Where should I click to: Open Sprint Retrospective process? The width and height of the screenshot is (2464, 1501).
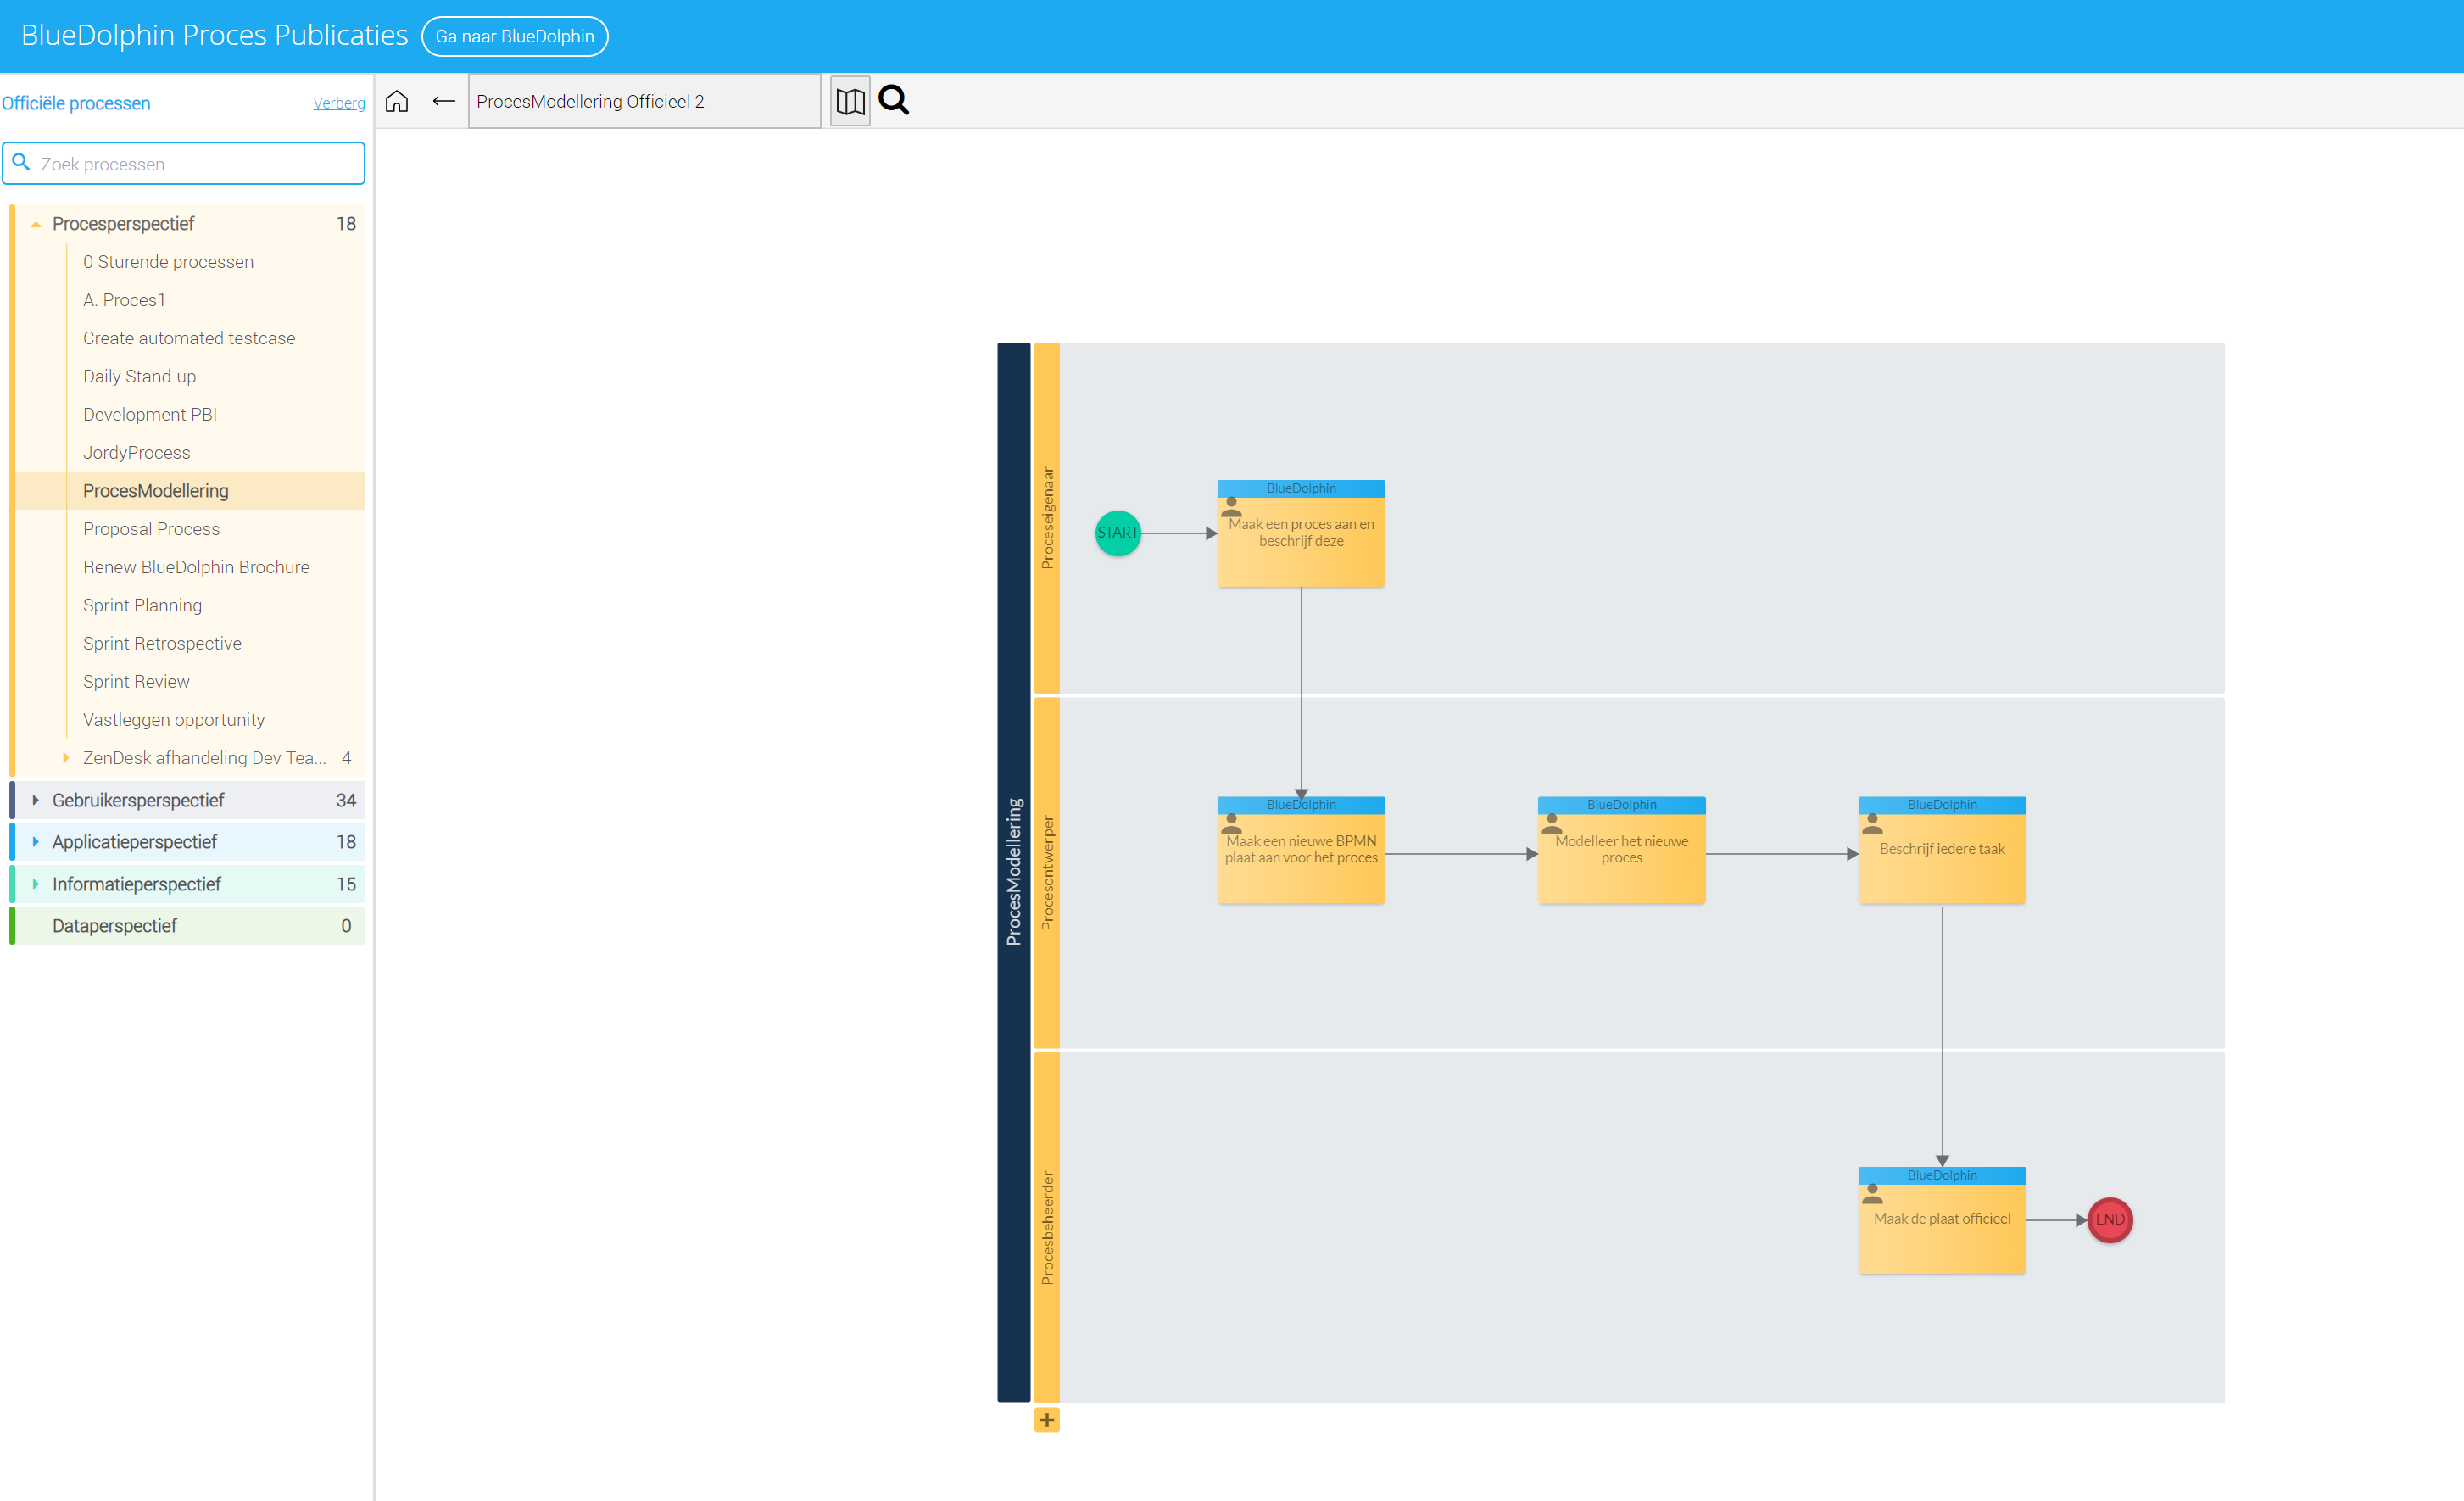162,643
